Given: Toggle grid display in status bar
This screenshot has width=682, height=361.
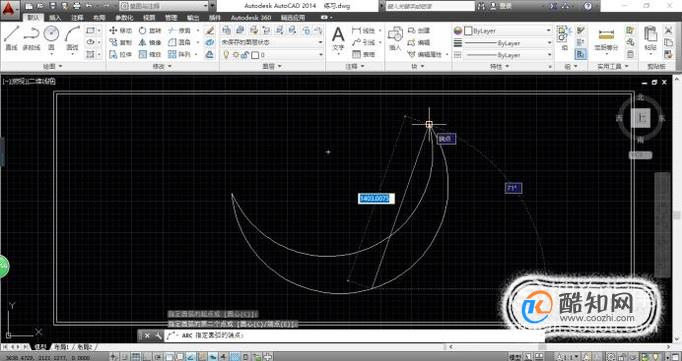Looking at the screenshot, I should pos(136,357).
